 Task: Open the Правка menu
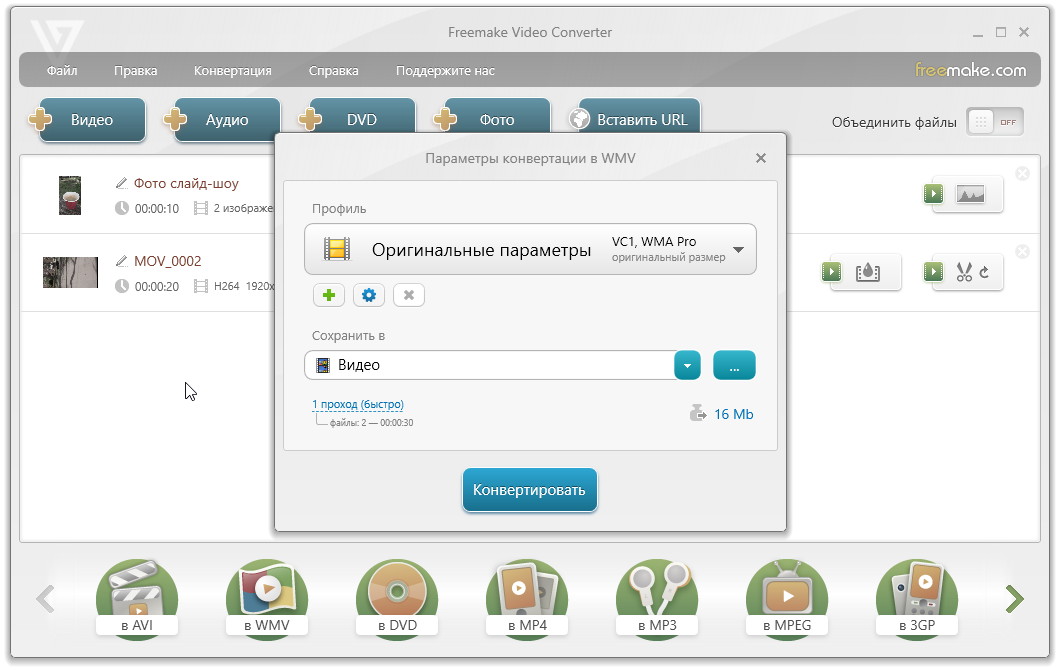(x=135, y=70)
